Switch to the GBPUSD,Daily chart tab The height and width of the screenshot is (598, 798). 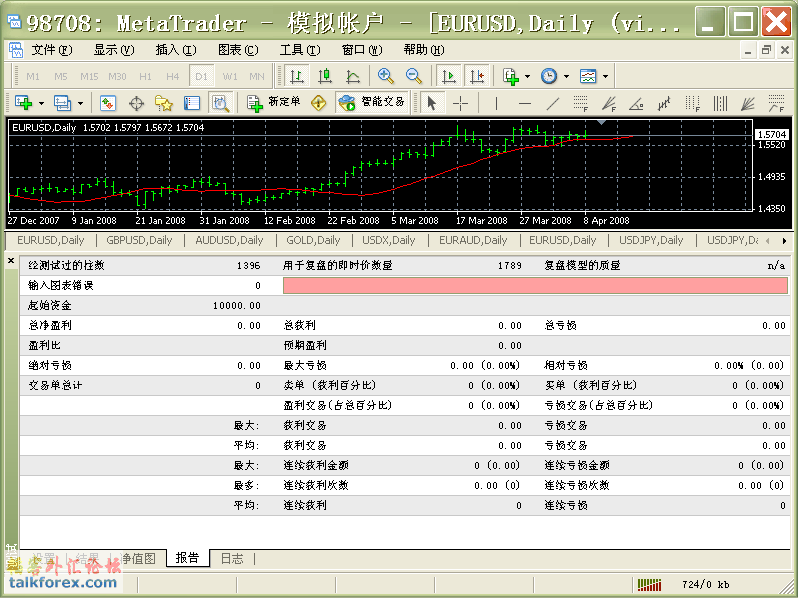tap(139, 240)
